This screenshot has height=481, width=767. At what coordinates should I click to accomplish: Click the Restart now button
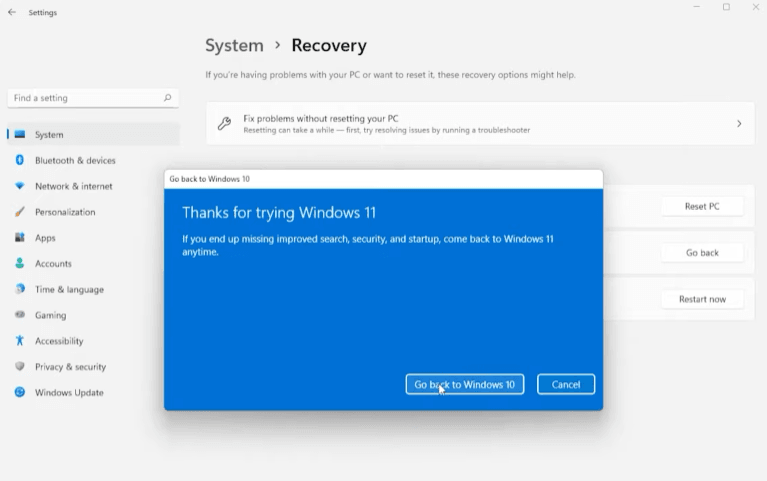click(x=702, y=299)
